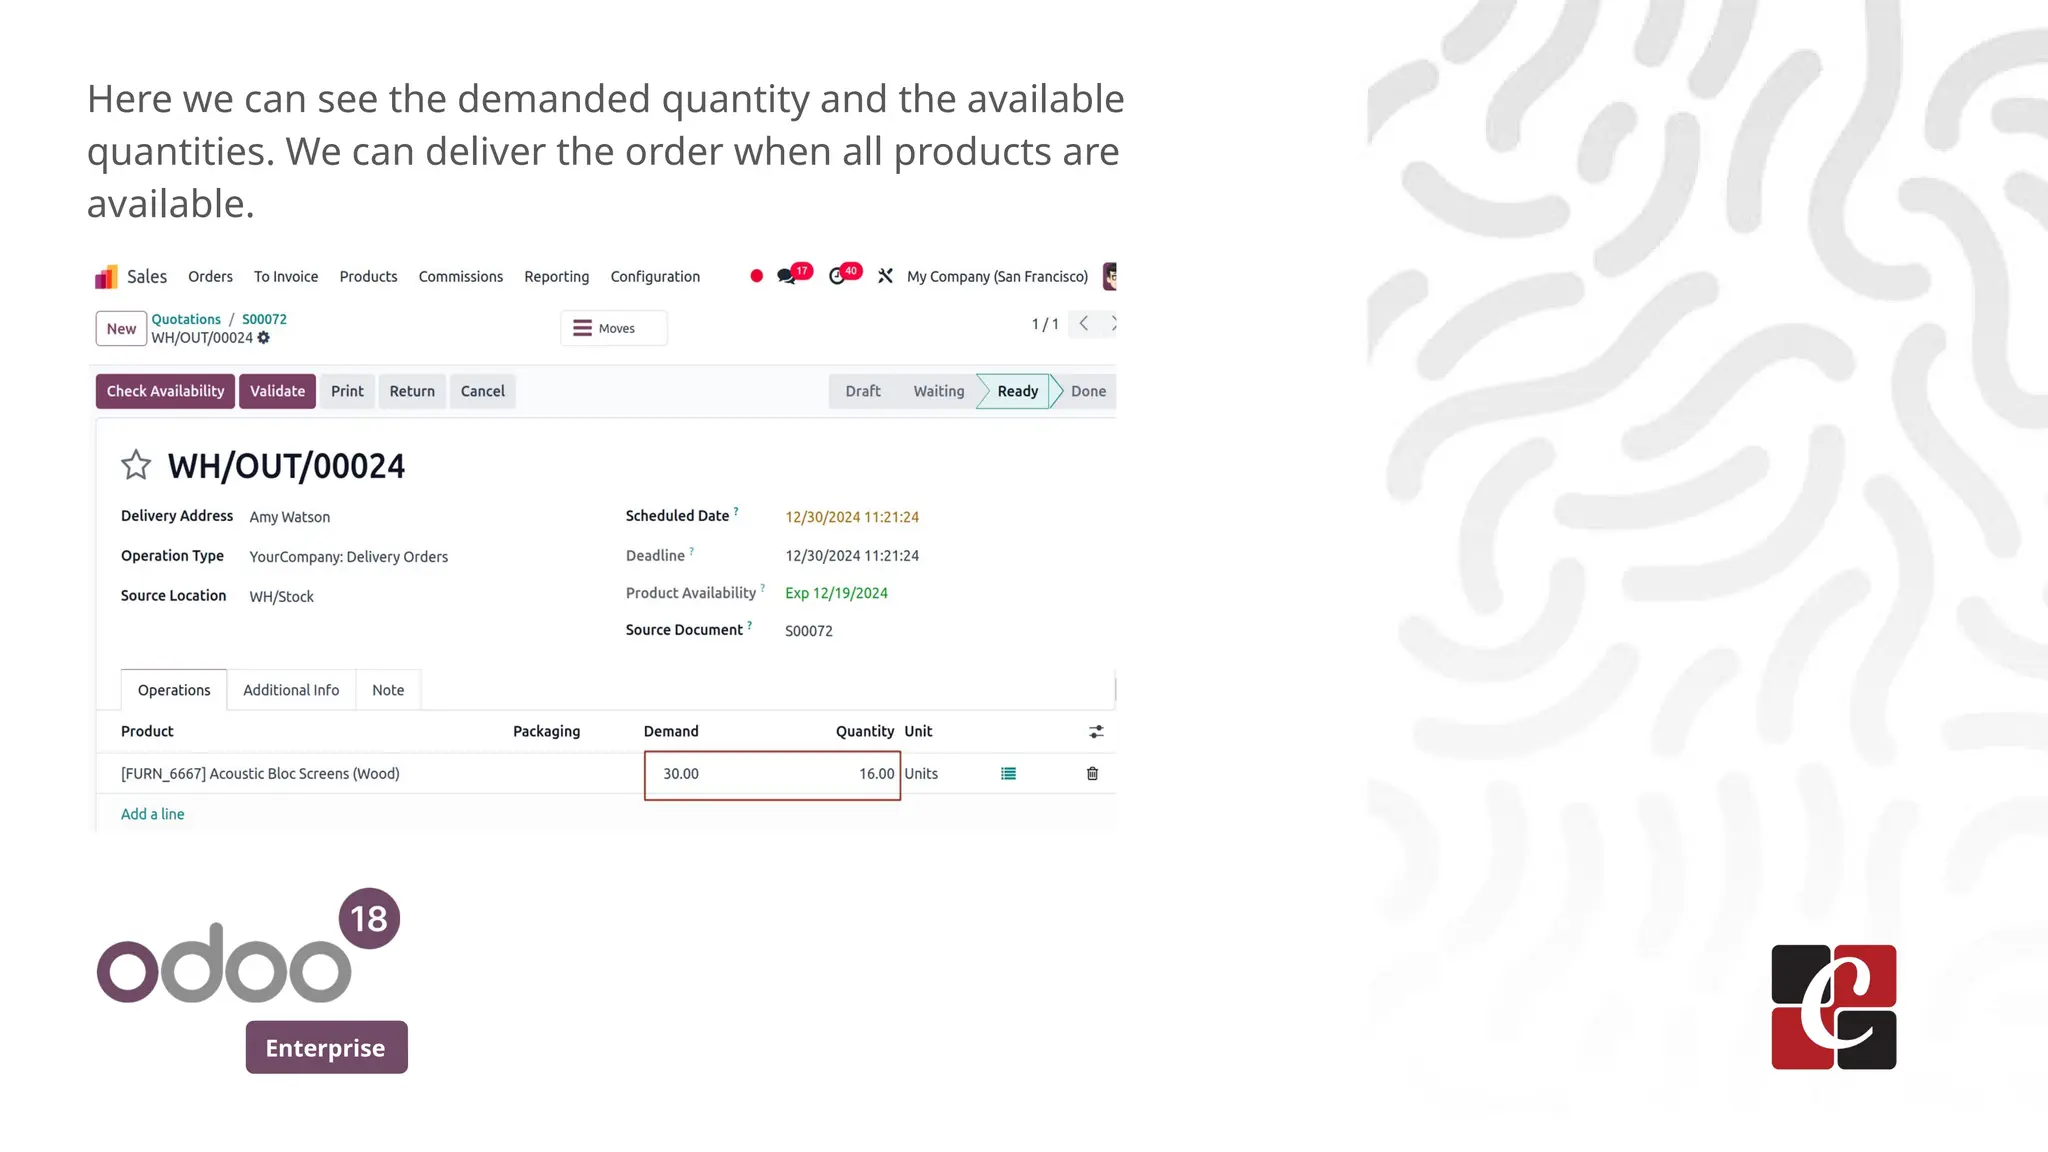Open the To Invoice menu
The image size is (2048, 1152).
(x=286, y=277)
